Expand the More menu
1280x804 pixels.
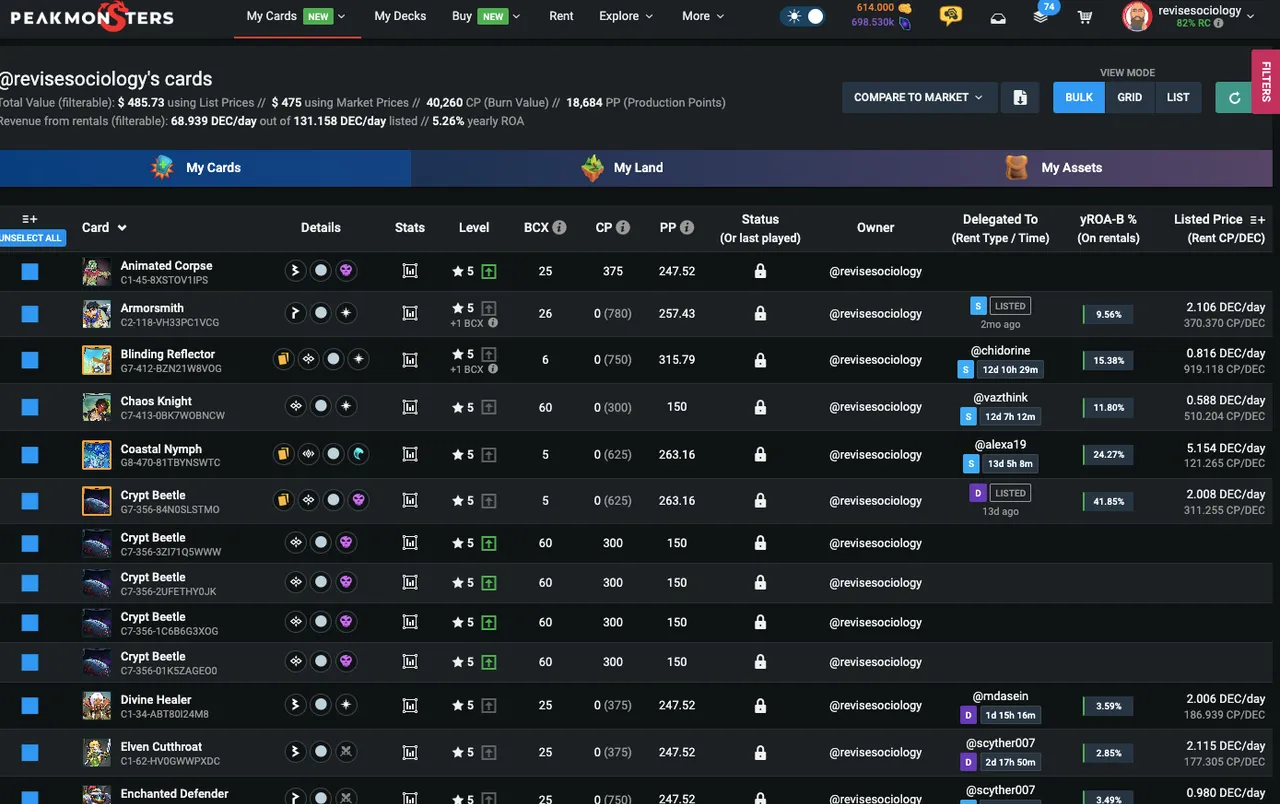[701, 16]
